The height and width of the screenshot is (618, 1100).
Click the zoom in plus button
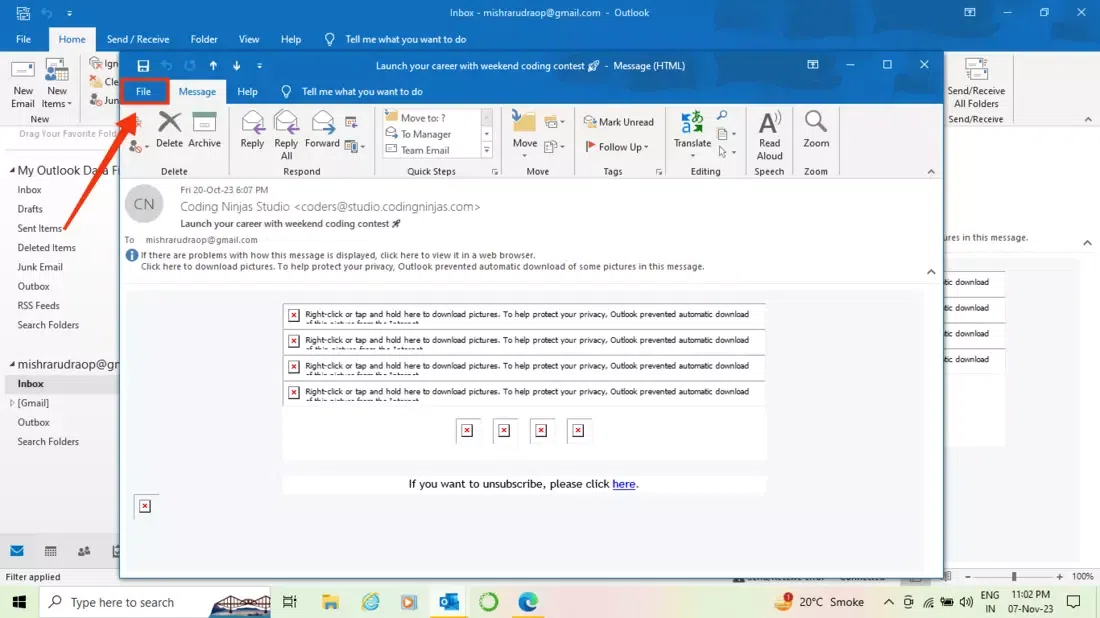tap(1059, 577)
